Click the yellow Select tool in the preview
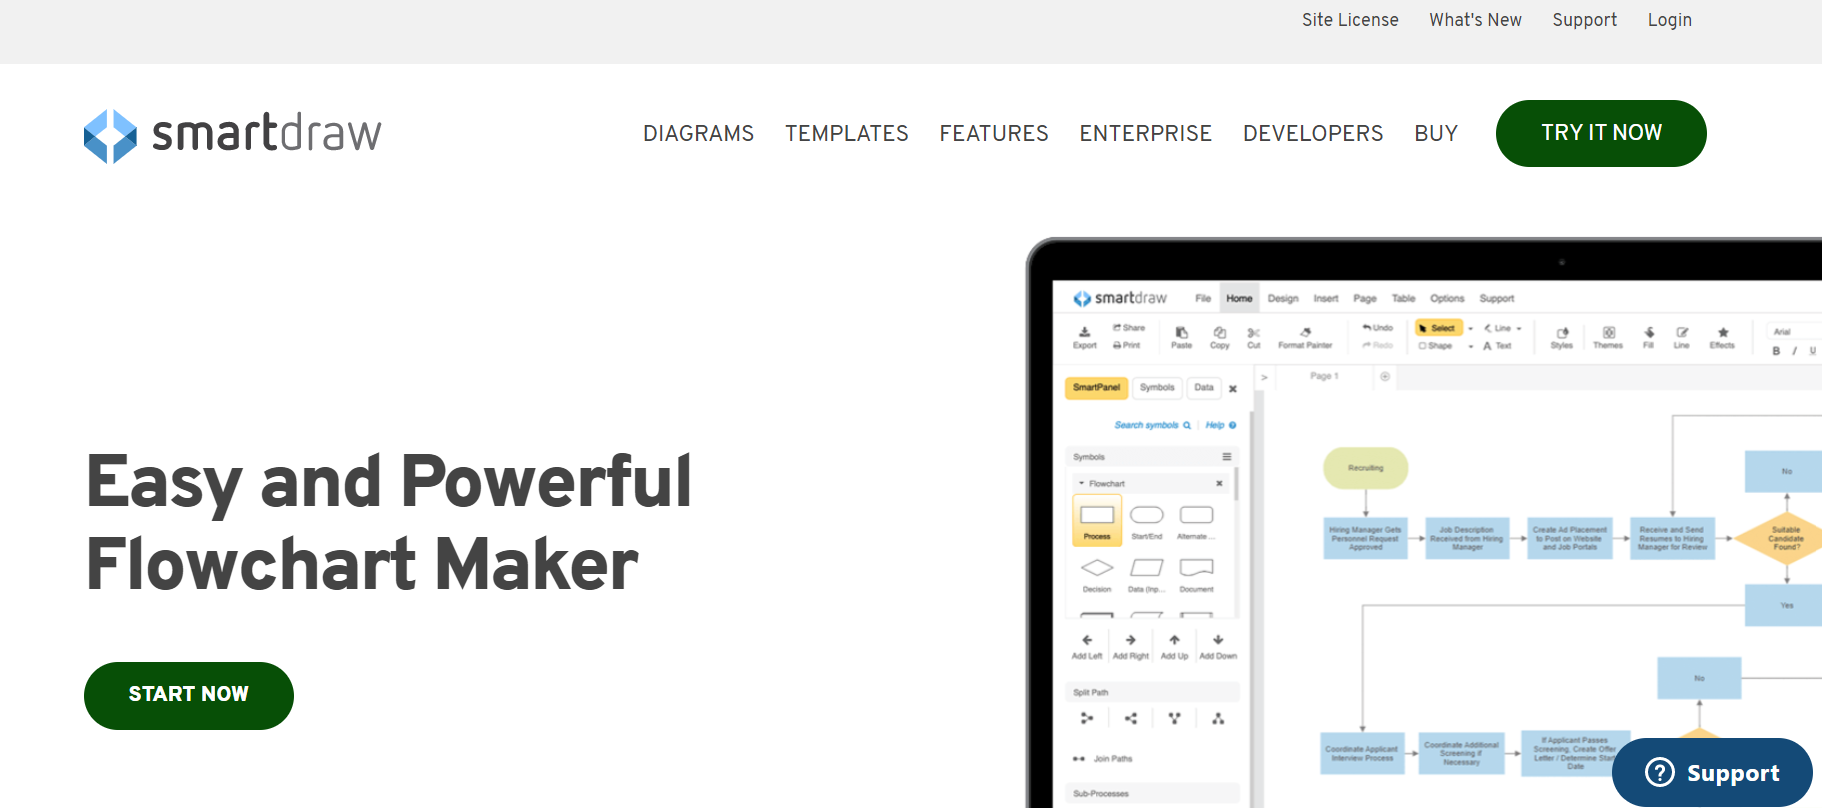Screen dimensions: 1822x808 pyautogui.click(x=1439, y=328)
